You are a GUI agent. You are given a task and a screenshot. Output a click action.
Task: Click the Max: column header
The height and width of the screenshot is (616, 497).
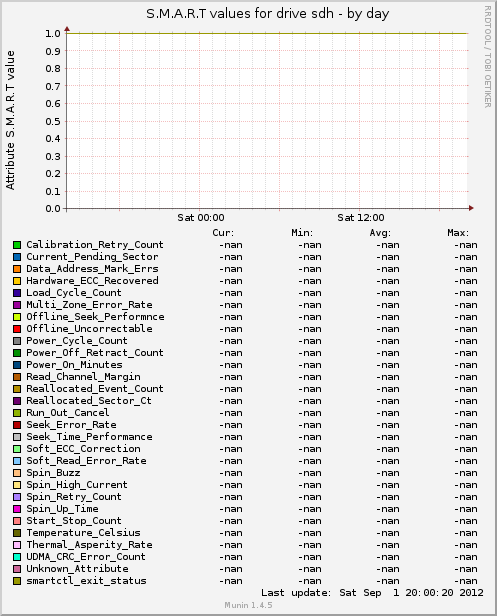tap(458, 233)
